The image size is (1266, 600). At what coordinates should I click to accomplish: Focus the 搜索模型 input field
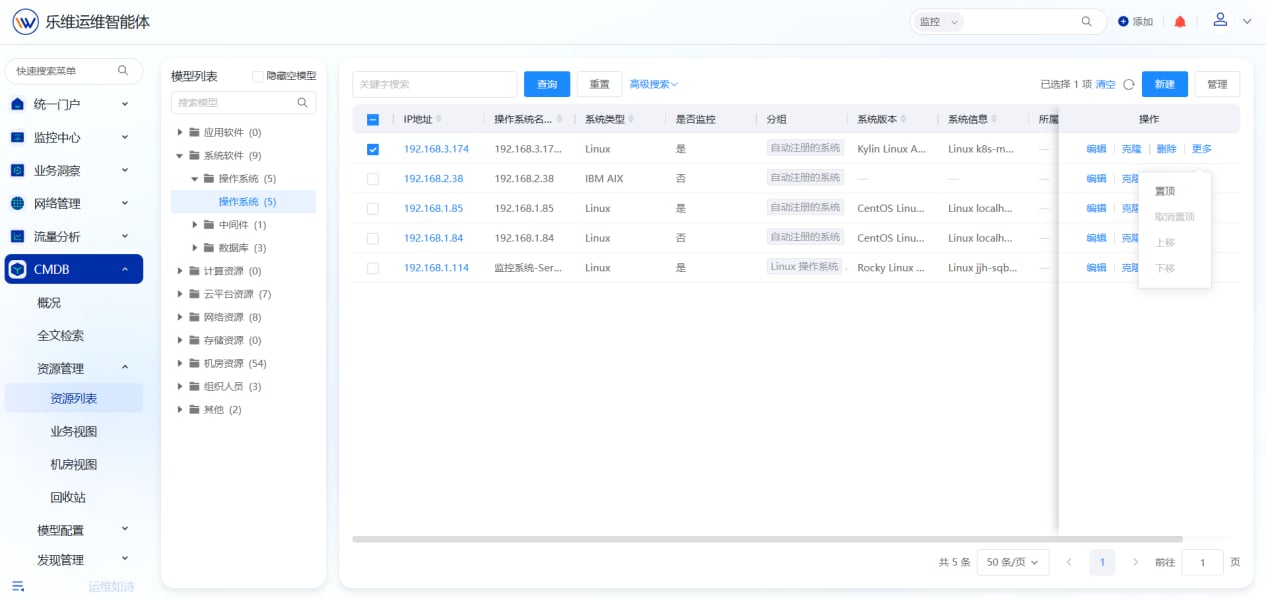(243, 102)
